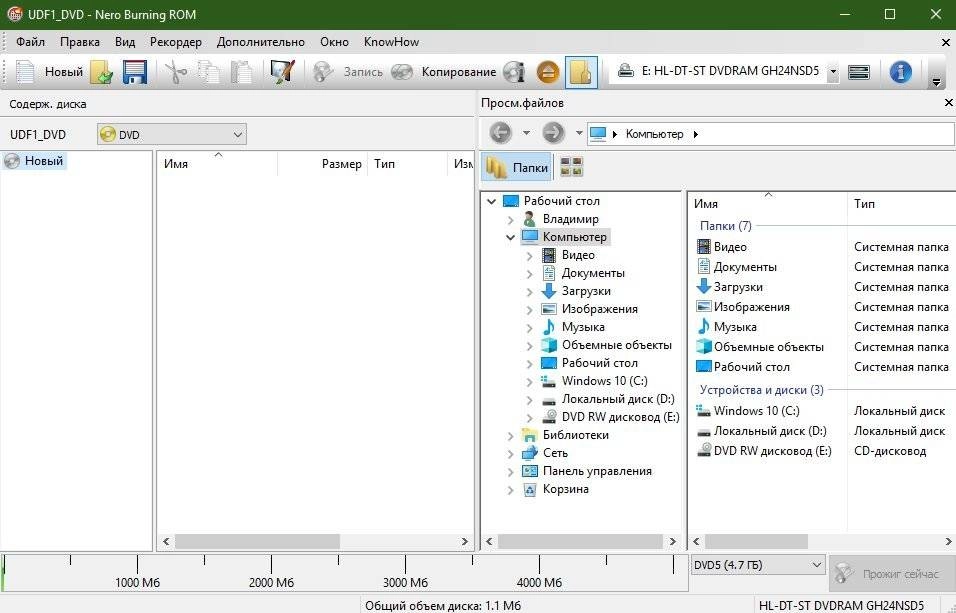The image size is (956, 613).
Task: Collapse the Рабочий стол tree root
Action: [491, 201]
